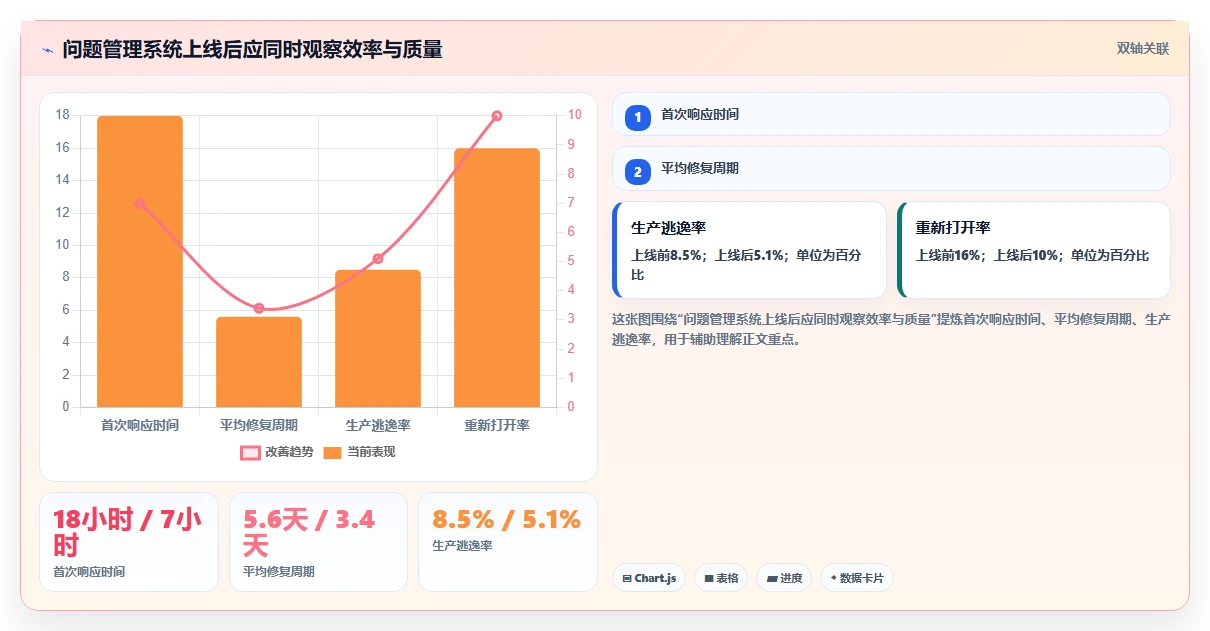Click the 18小时 / 7小时 stat card

129,541
